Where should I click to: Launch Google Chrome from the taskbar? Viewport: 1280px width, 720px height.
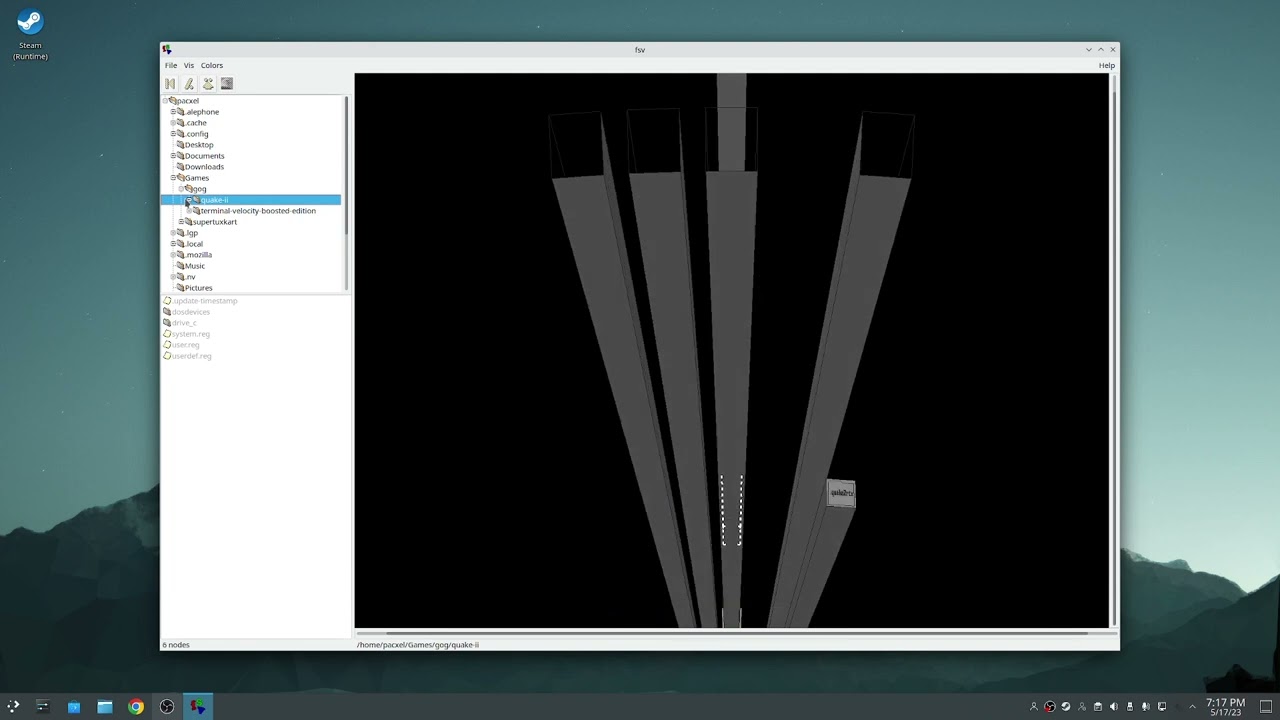136,707
